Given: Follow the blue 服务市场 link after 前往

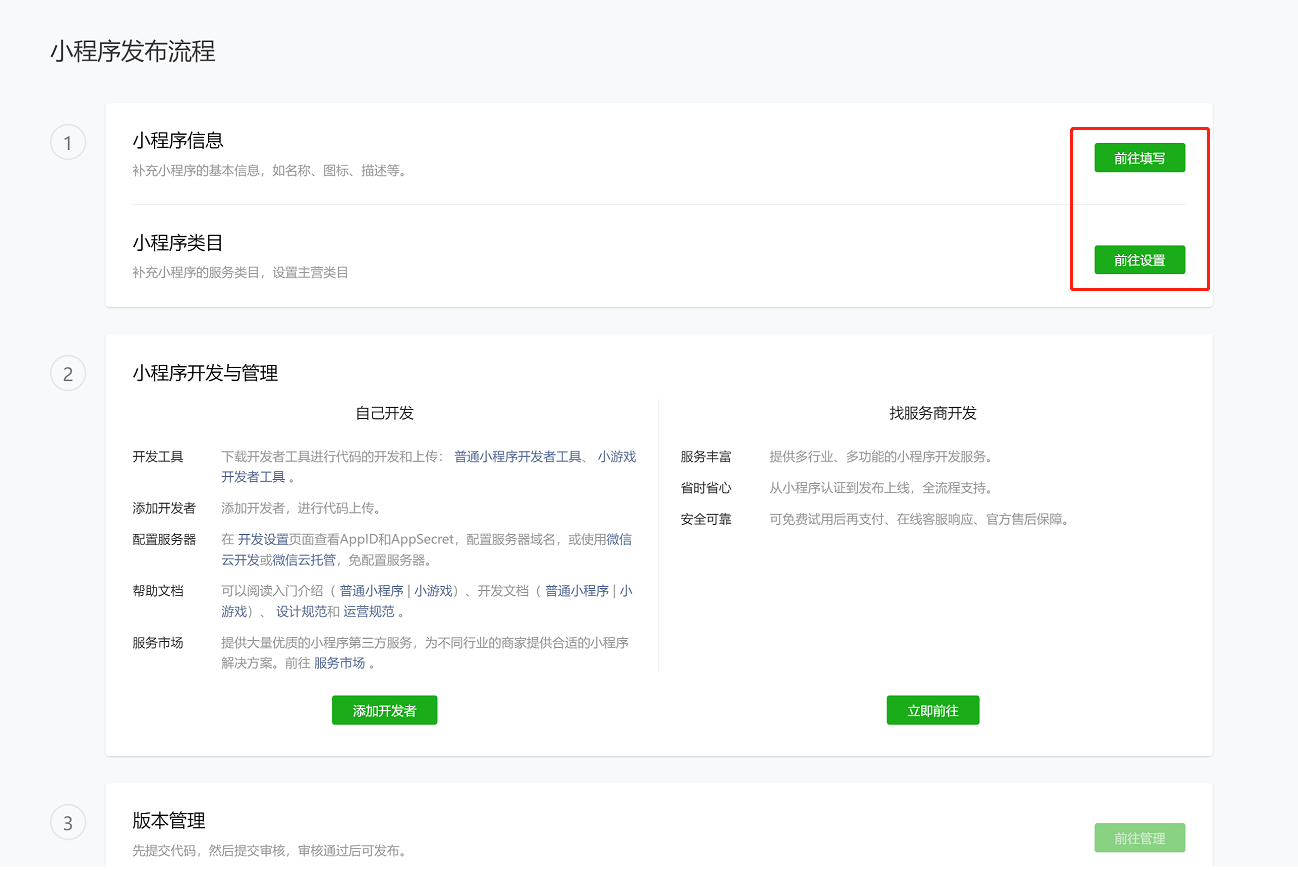Looking at the screenshot, I should (x=340, y=663).
